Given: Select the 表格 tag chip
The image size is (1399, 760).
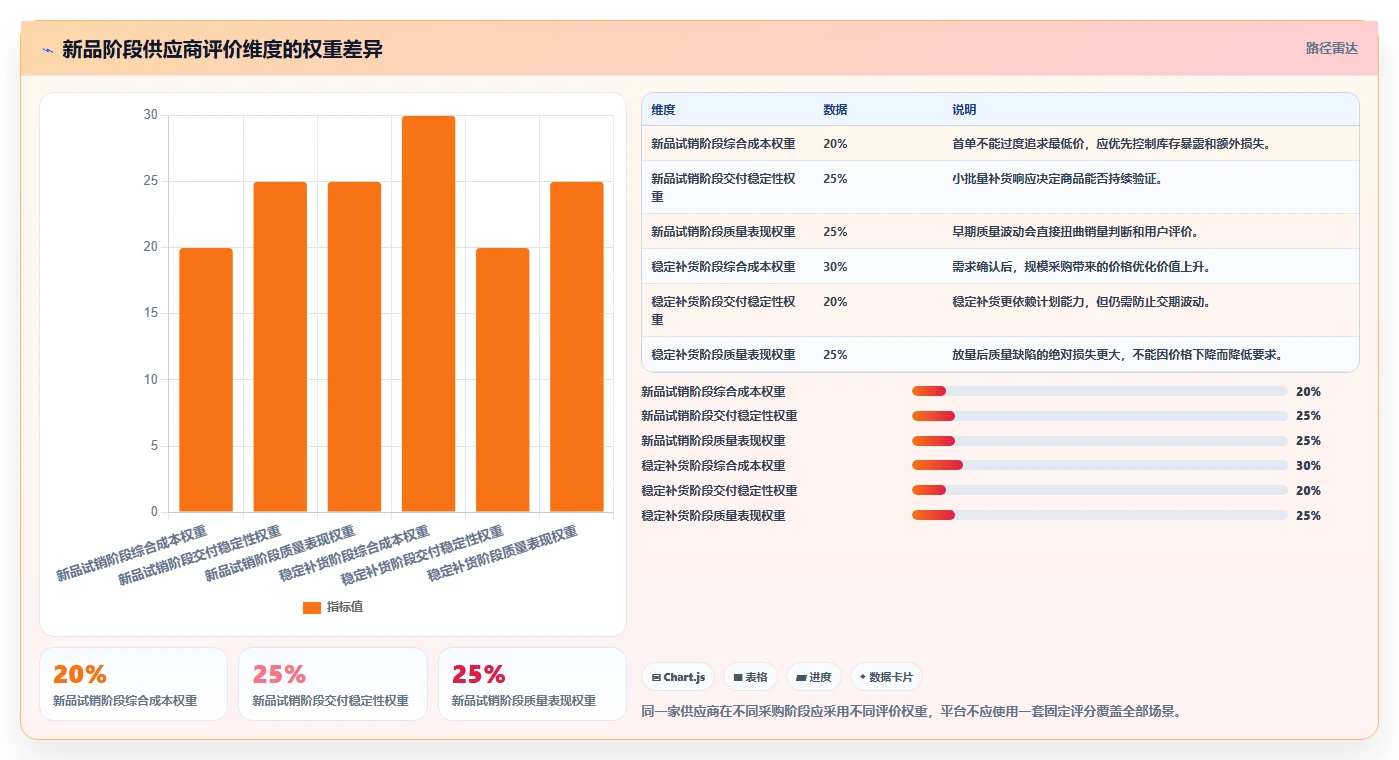Looking at the screenshot, I should (750, 677).
